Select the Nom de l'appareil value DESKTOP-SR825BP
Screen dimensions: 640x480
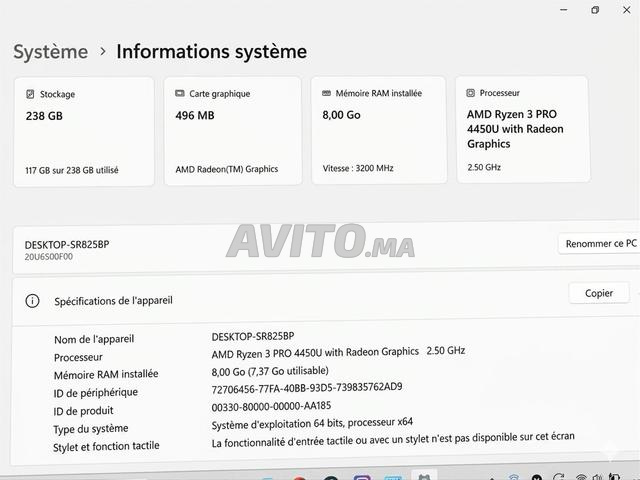click(x=253, y=336)
